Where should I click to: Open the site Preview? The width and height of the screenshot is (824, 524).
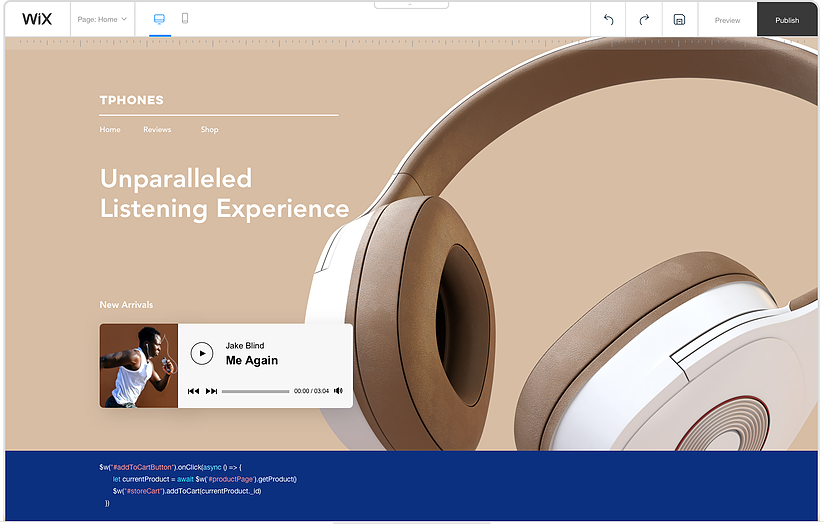[x=727, y=20]
